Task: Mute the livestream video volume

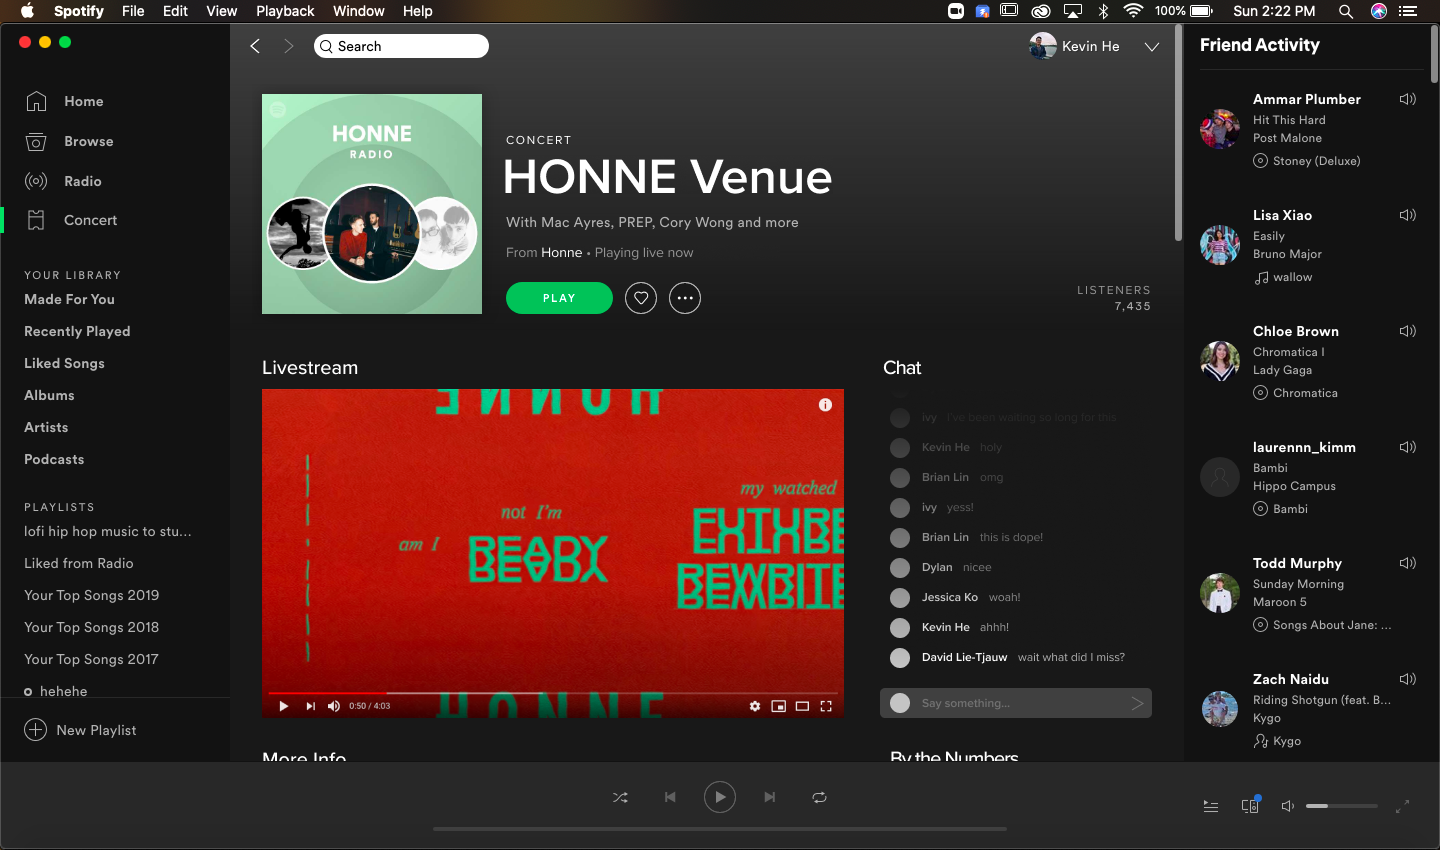Action: click(334, 706)
